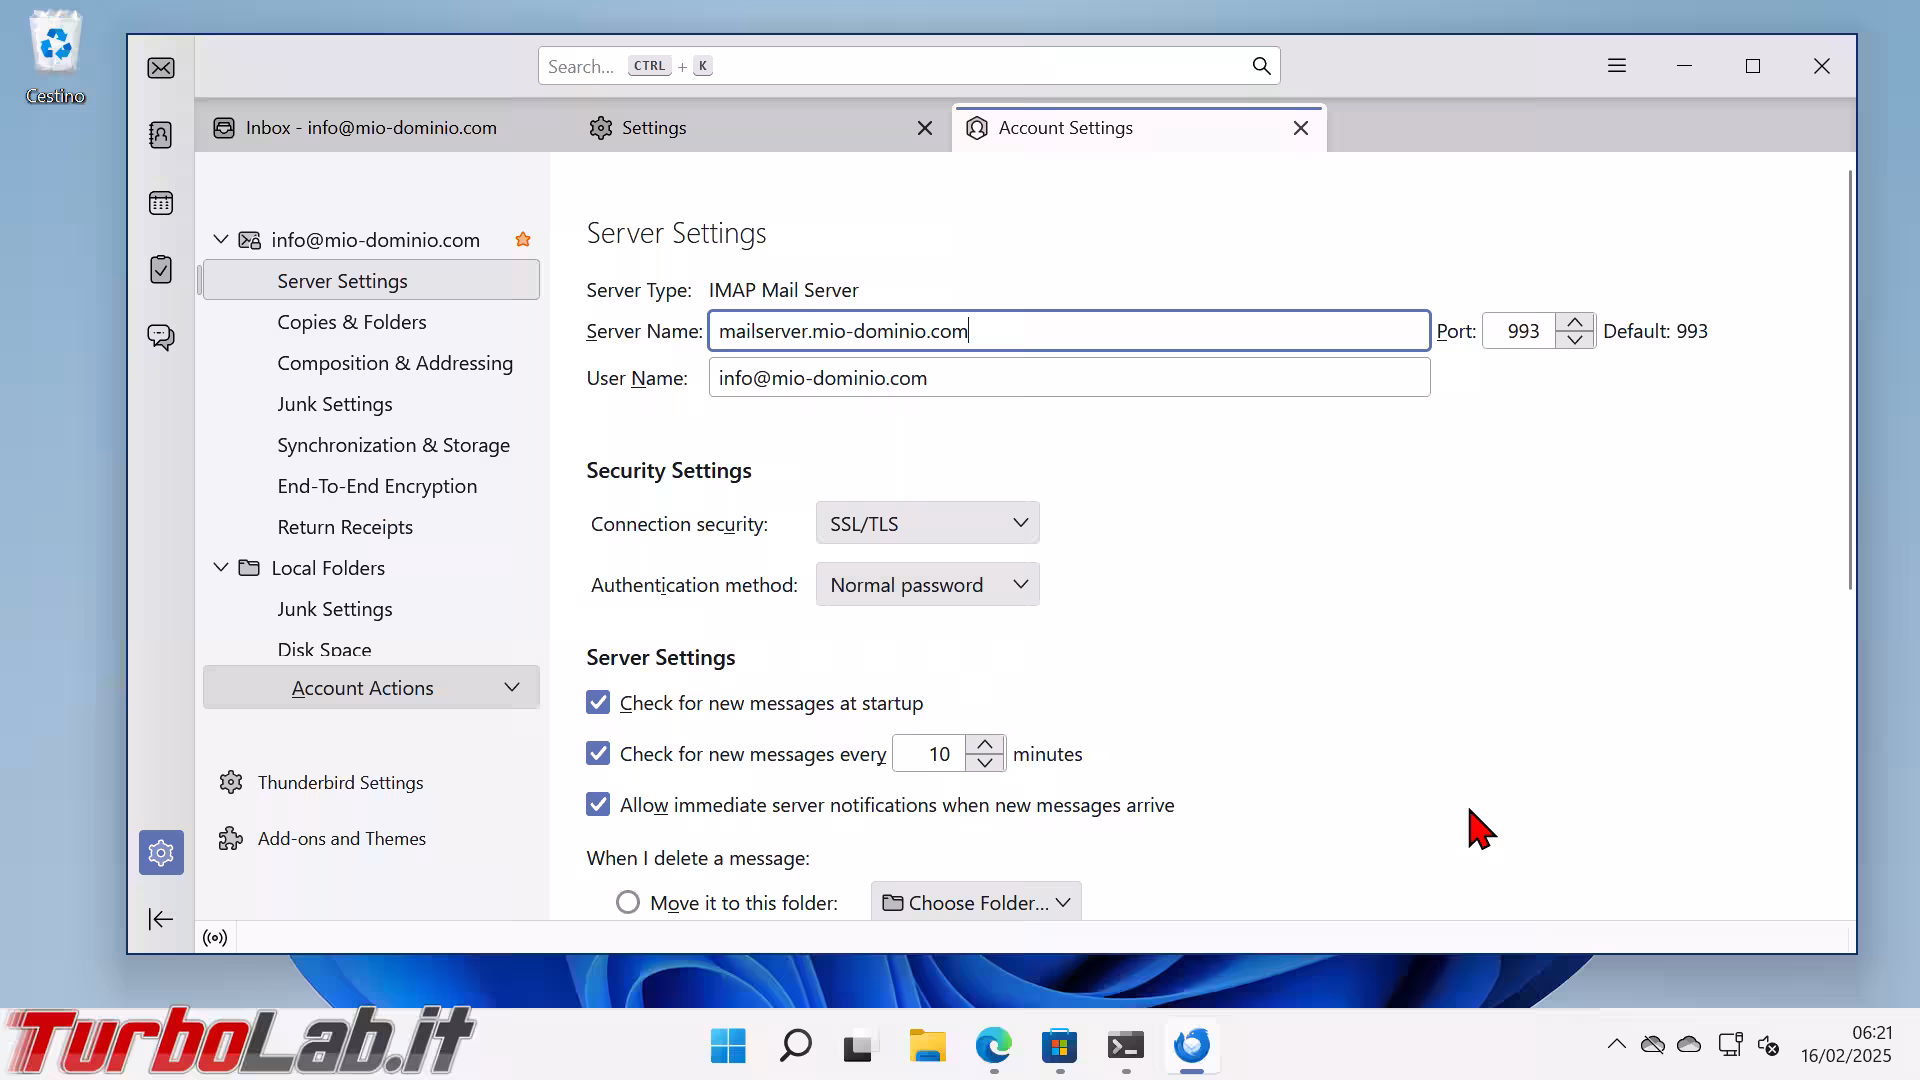
Task: Switch to the Inbox tab
Action: tap(370, 128)
